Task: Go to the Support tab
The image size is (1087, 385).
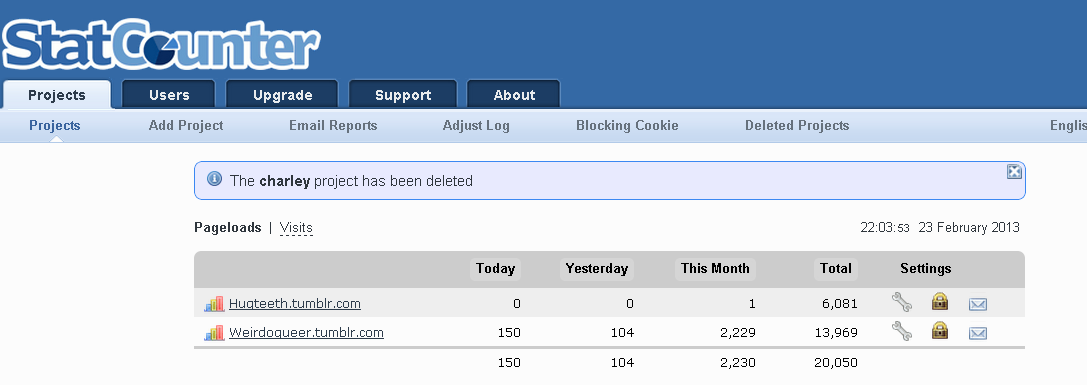Action: click(403, 95)
